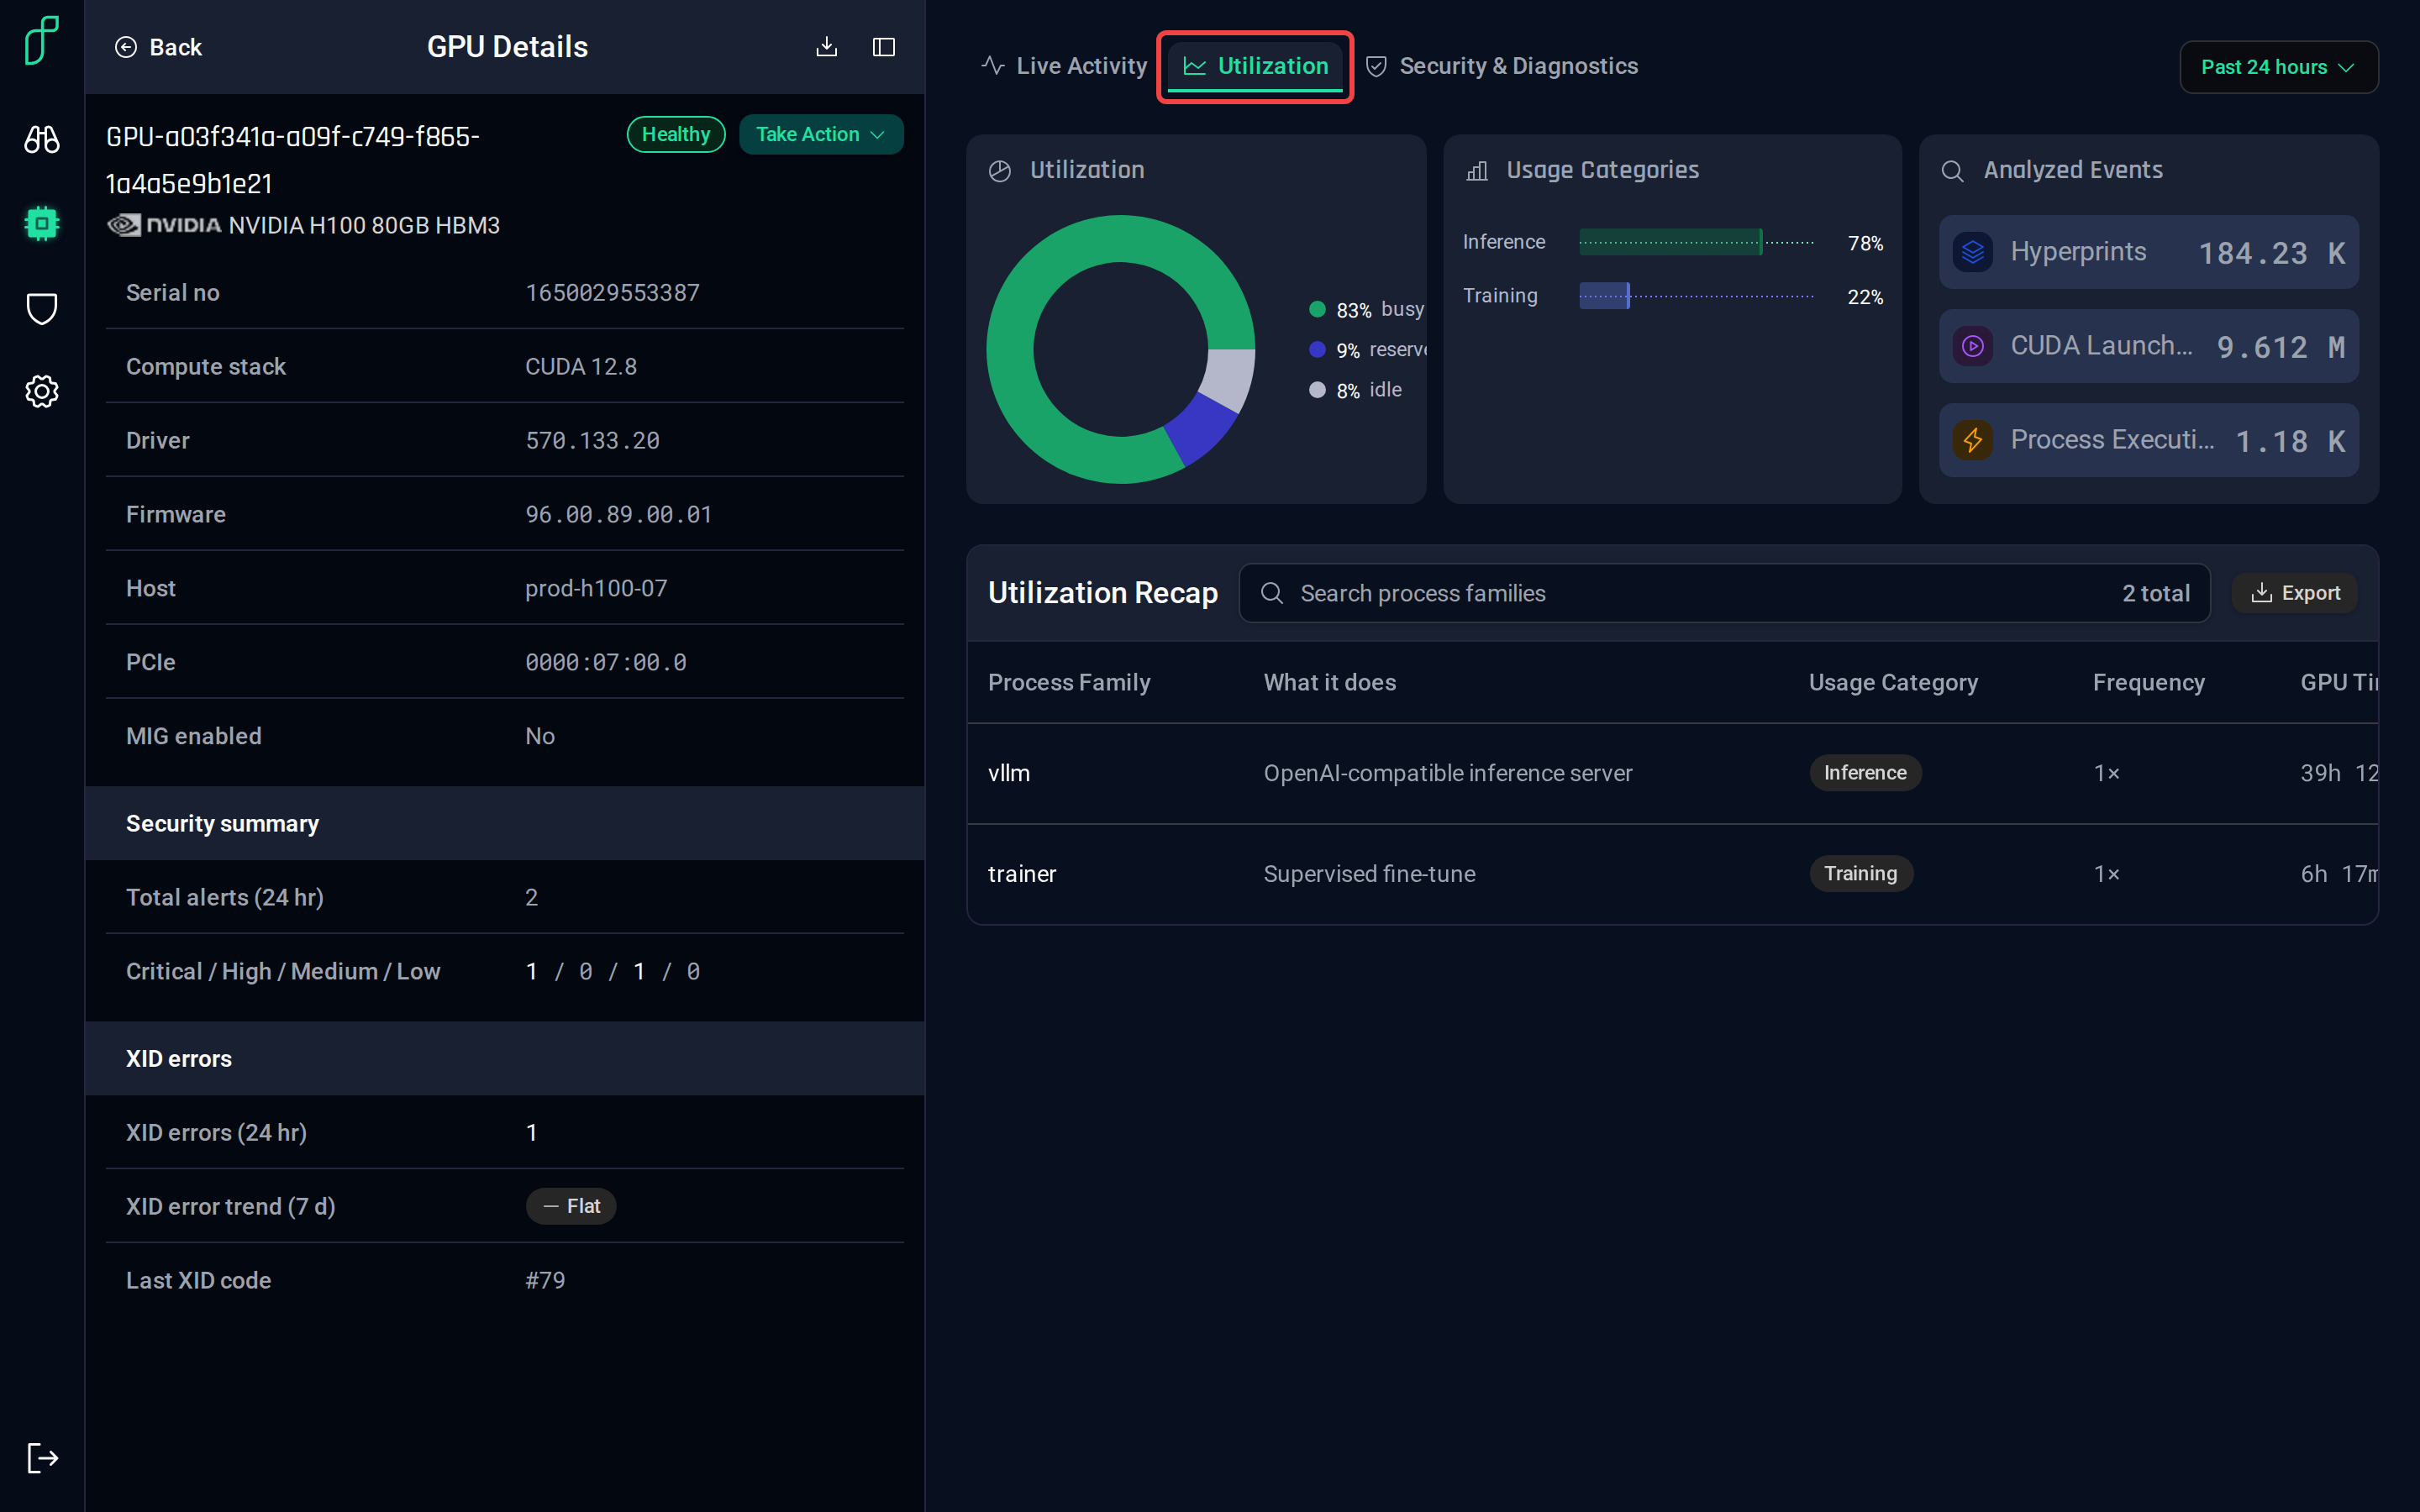Go back using the Back button
2420x1512 pixels.
coord(158,47)
